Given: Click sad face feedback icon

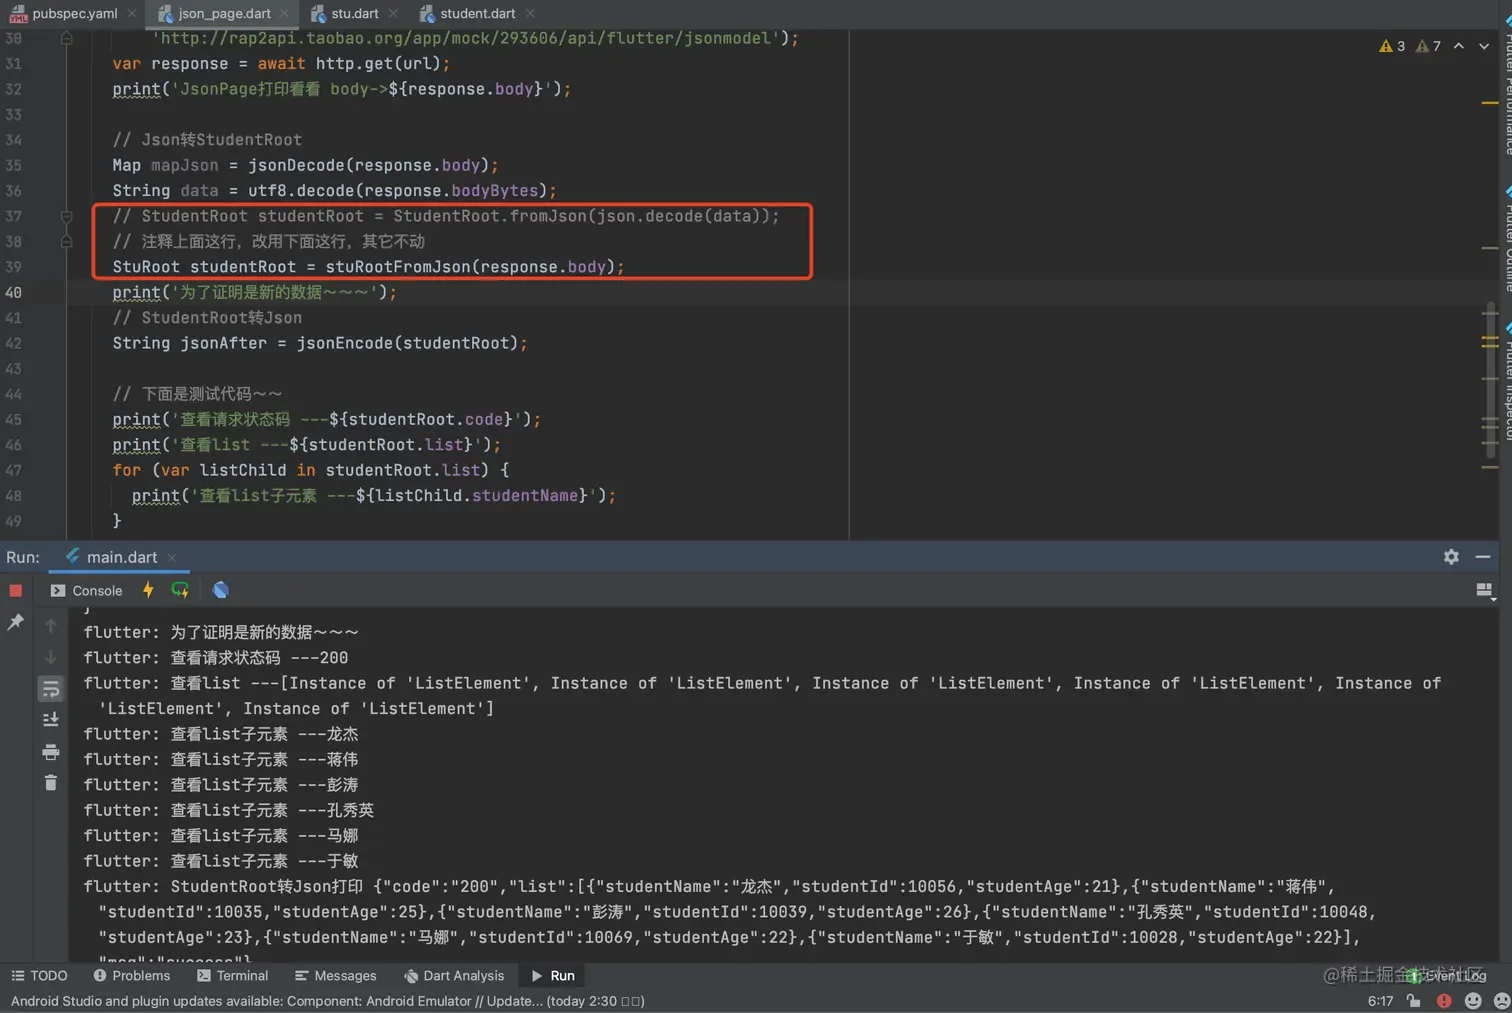Looking at the screenshot, I should click(x=1501, y=1001).
